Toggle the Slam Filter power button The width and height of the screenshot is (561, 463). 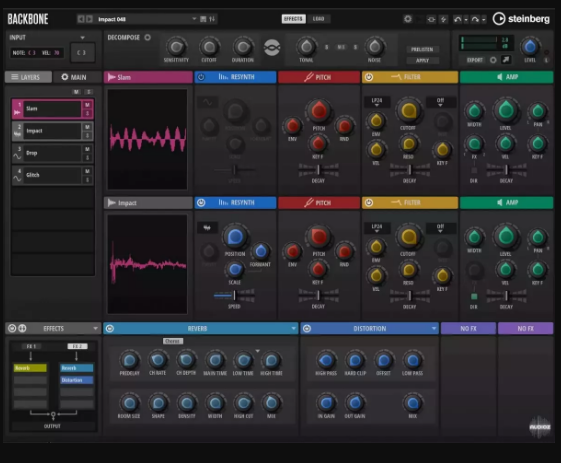coord(369,77)
